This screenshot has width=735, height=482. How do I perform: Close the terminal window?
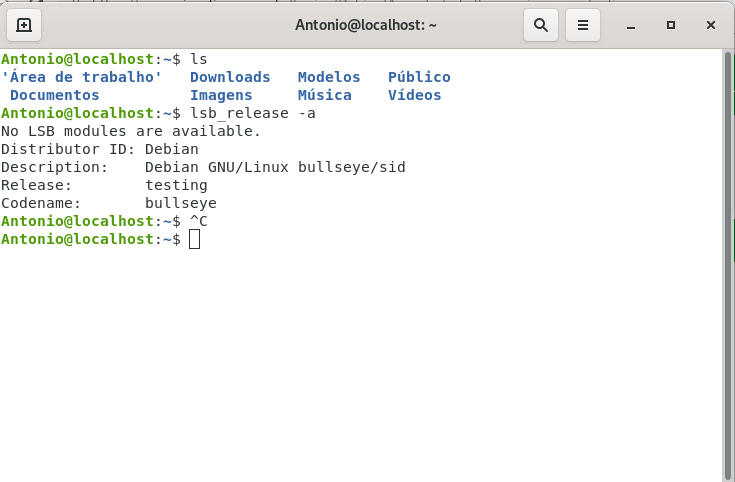point(711,25)
